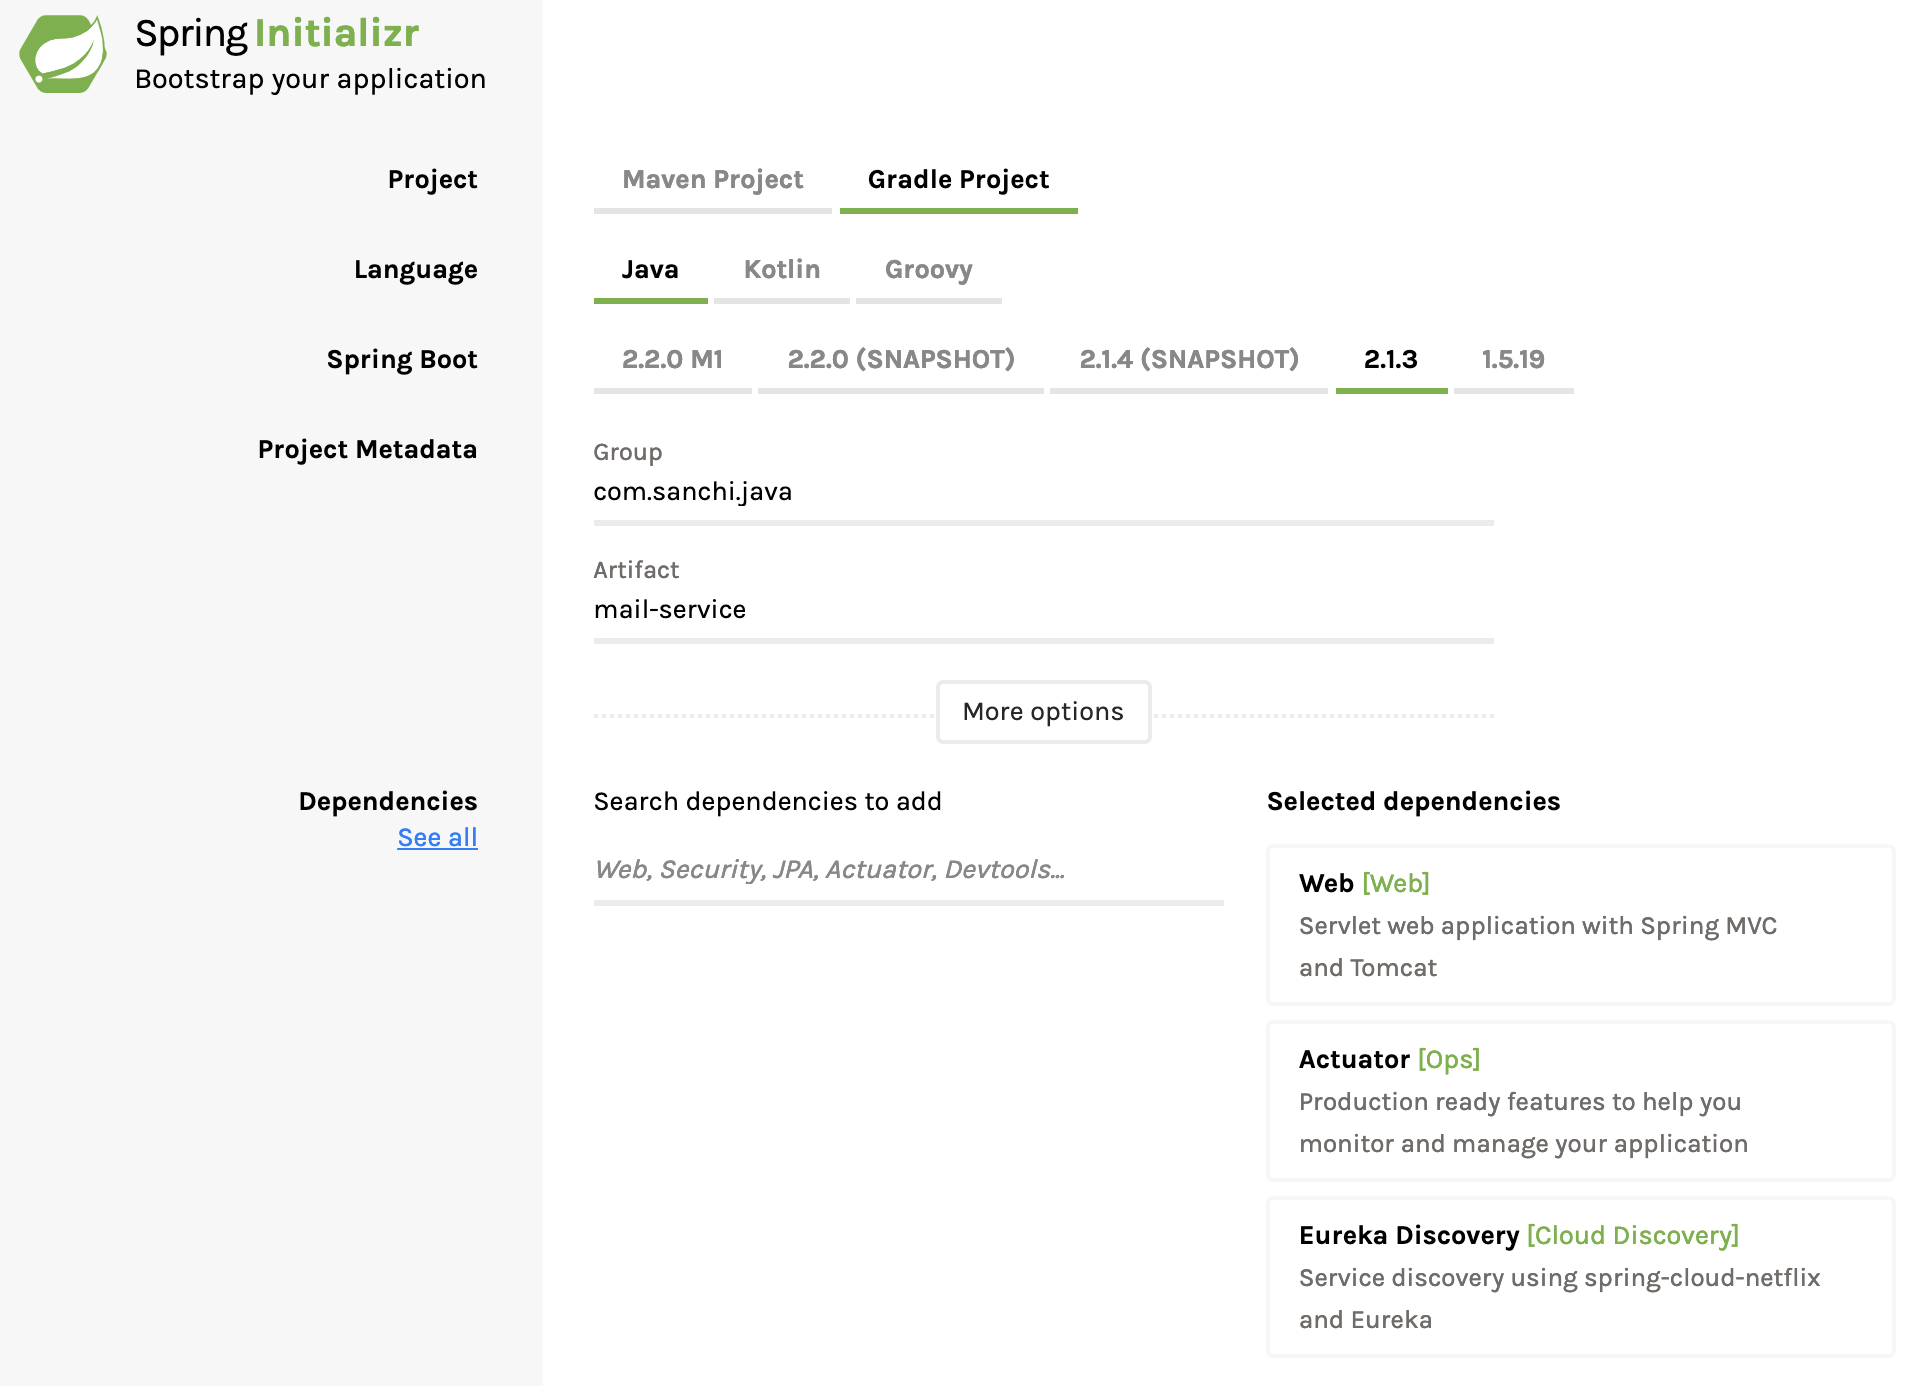The width and height of the screenshot is (1930, 1386).
Task: Click the Spring Initializr leaf logo icon
Action: pyautogui.click(x=63, y=57)
